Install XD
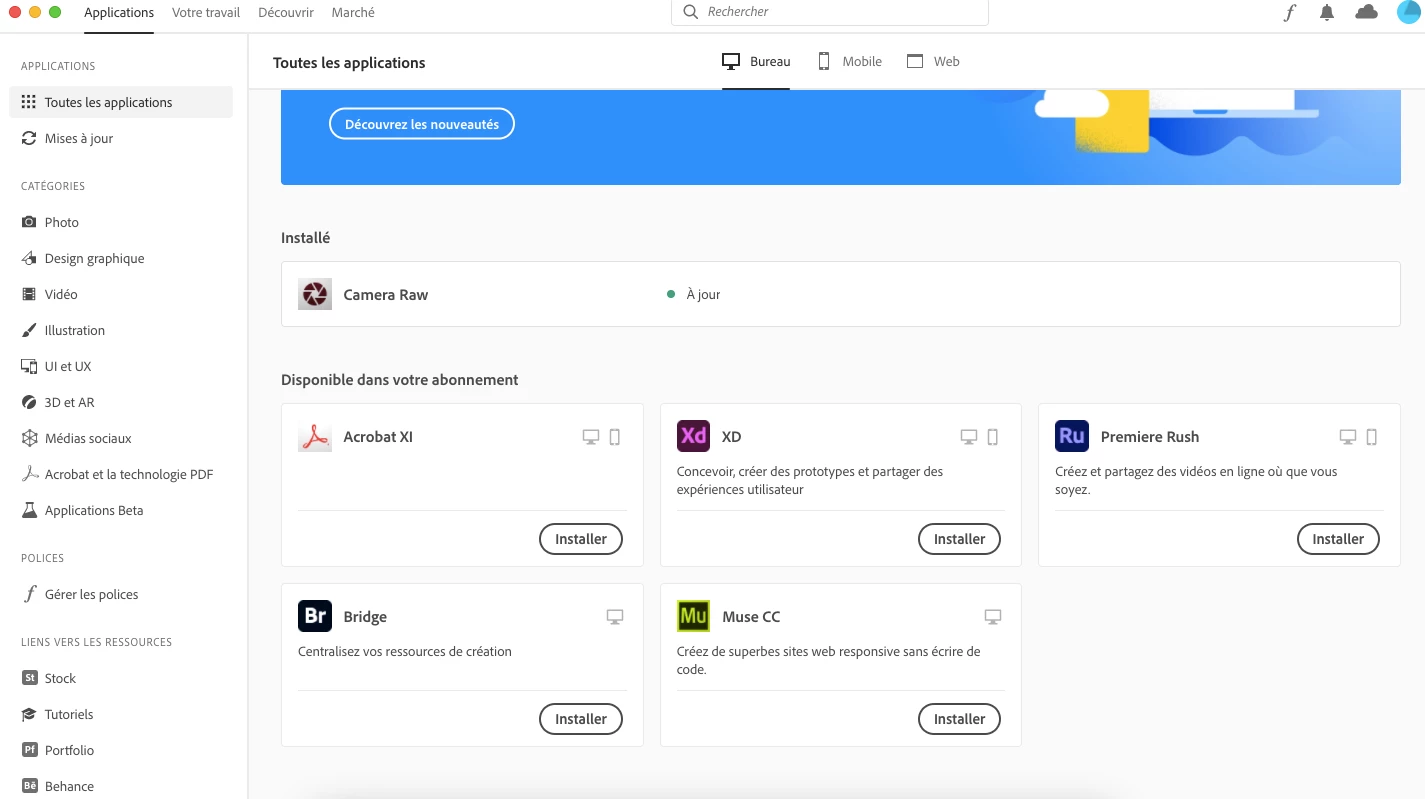The width and height of the screenshot is (1425, 799). pyautogui.click(x=960, y=539)
